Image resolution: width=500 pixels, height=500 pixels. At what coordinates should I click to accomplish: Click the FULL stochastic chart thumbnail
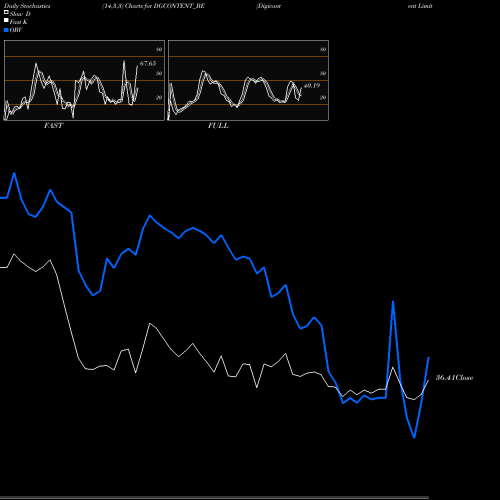248,80
